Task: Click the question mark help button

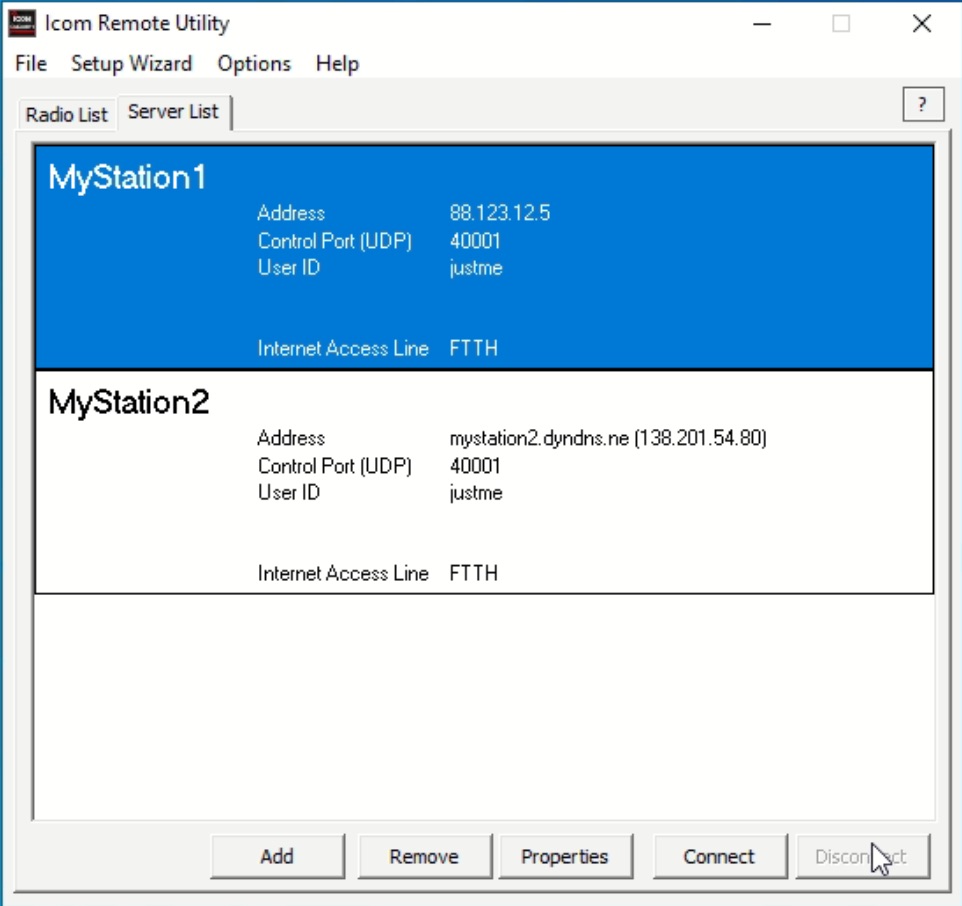Action: coord(923,104)
